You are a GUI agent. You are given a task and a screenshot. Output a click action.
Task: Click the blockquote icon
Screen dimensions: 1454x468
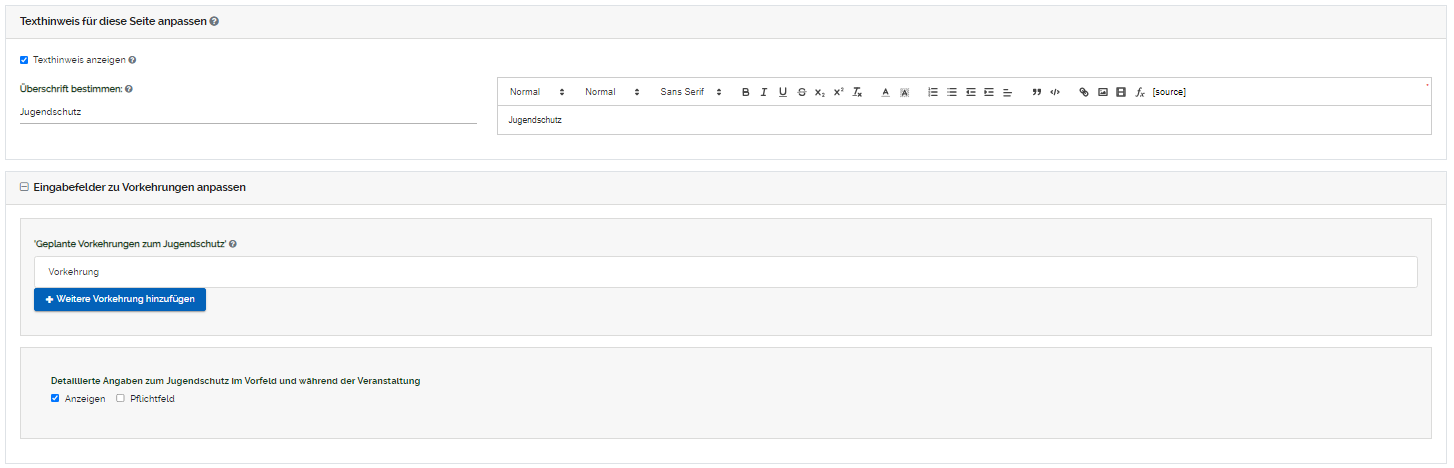[1037, 92]
